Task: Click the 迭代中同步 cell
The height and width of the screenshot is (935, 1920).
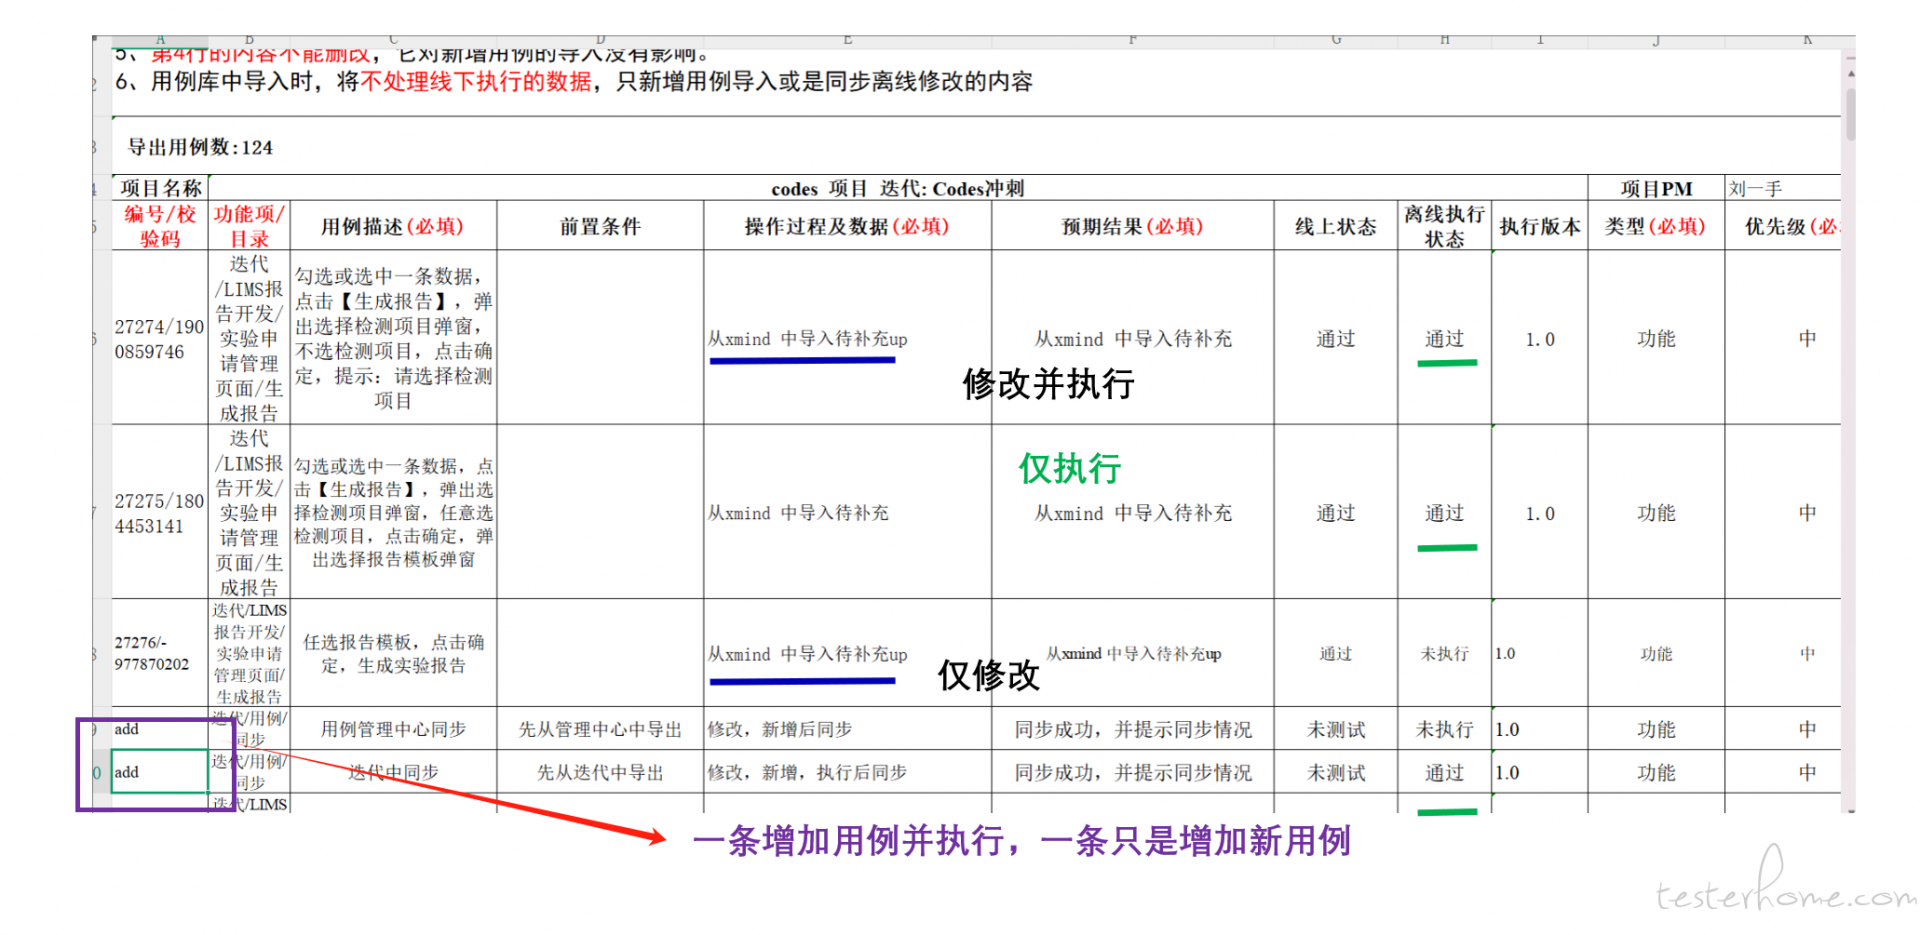Action: 393,773
